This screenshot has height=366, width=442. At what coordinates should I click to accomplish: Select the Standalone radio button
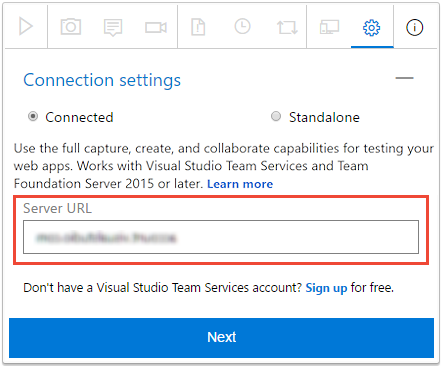276,116
